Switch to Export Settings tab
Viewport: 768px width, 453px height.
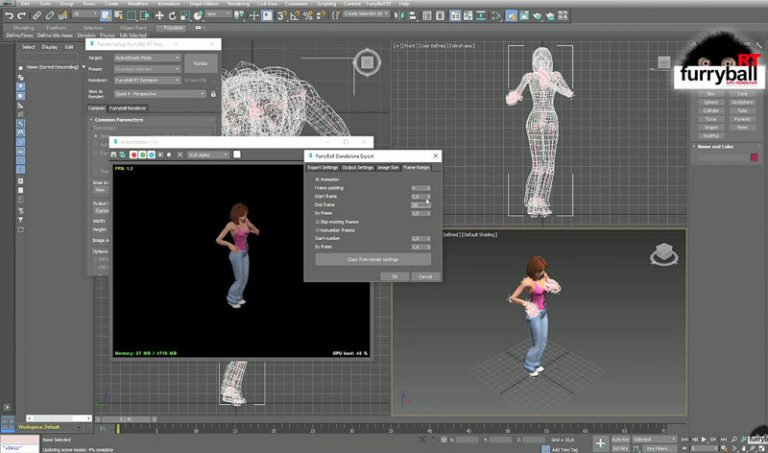pos(323,167)
